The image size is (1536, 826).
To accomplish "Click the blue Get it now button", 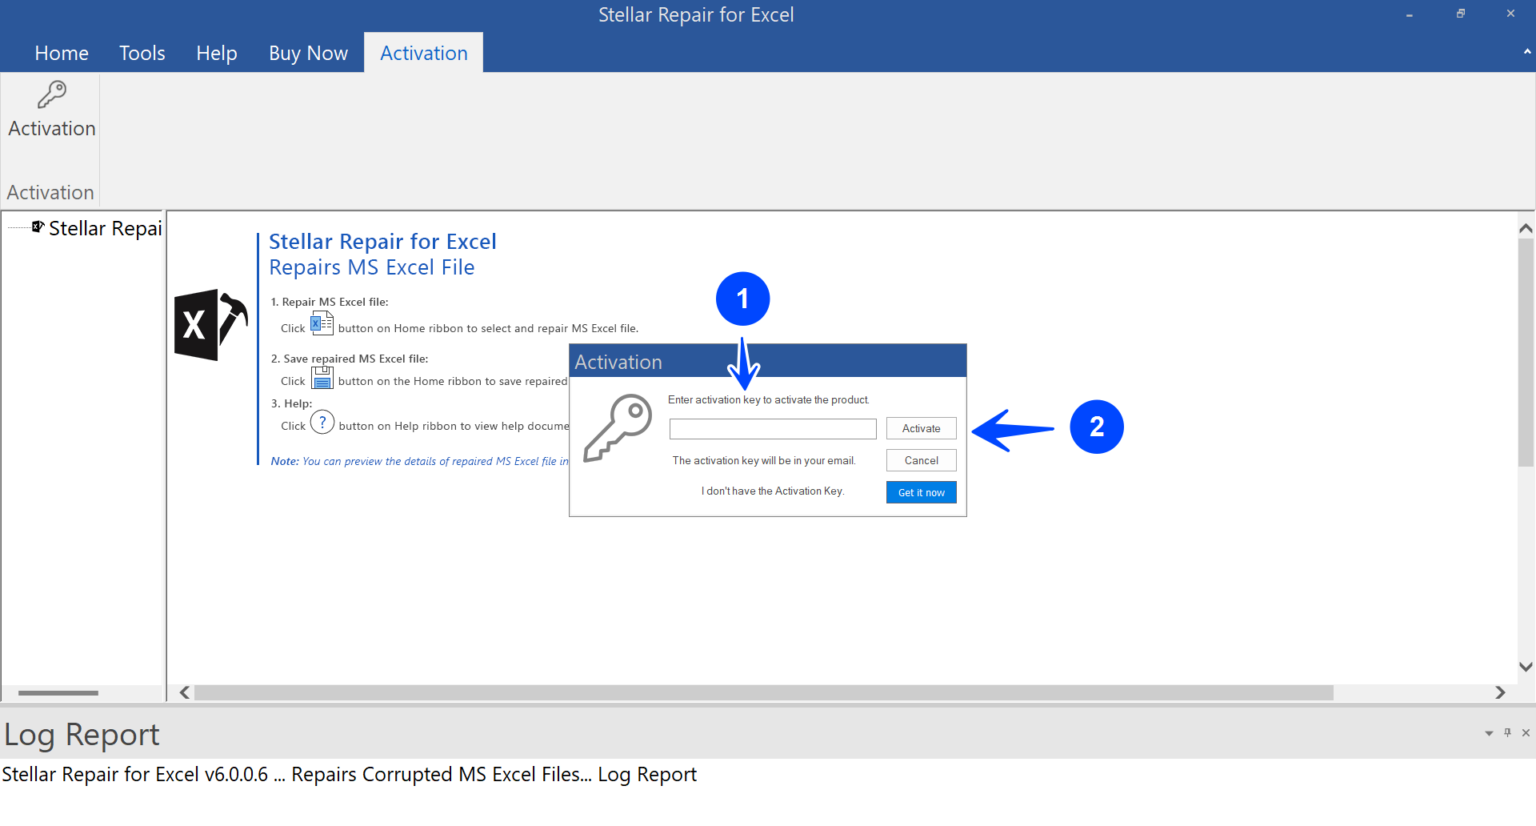I will click(920, 491).
